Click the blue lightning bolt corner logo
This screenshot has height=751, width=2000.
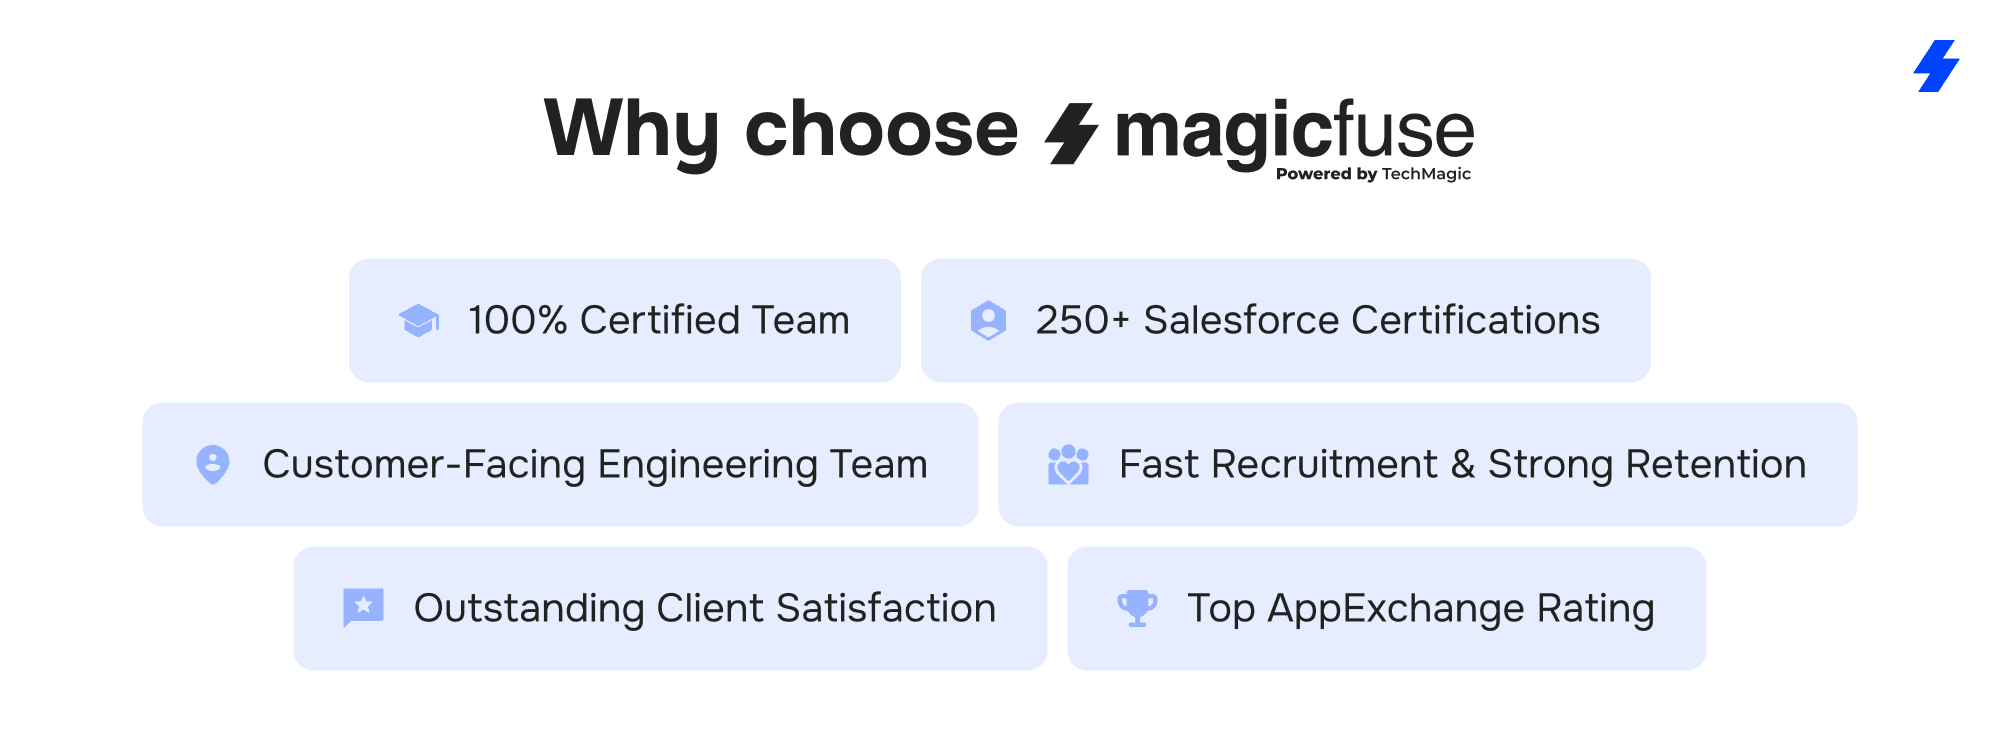pyautogui.click(x=1937, y=66)
